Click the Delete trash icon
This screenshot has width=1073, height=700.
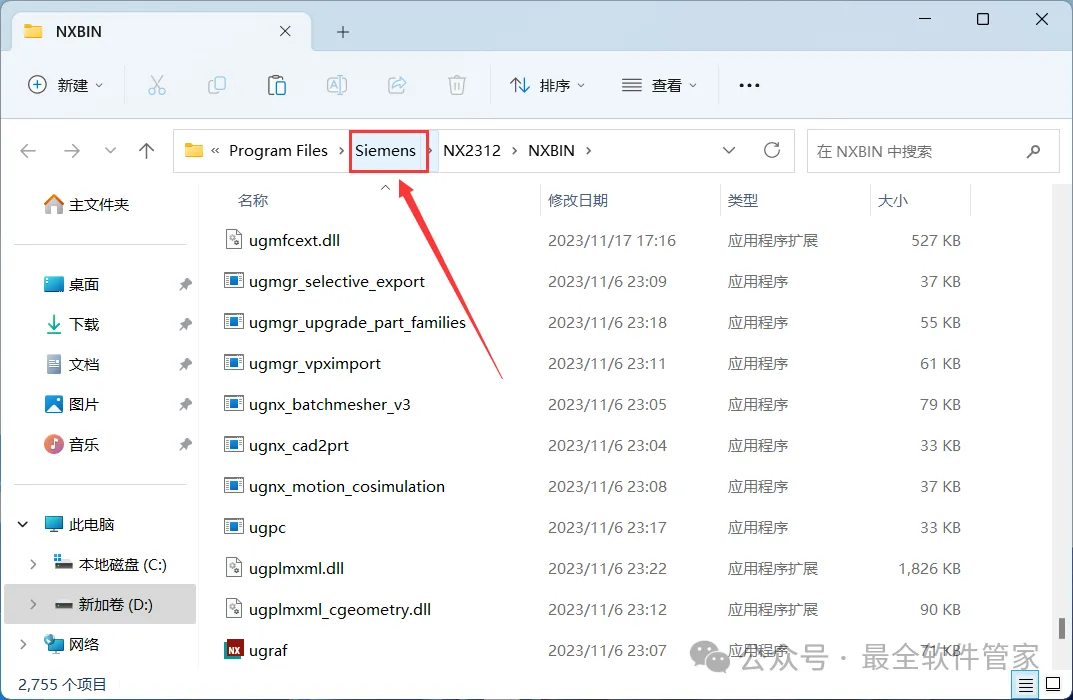(456, 86)
